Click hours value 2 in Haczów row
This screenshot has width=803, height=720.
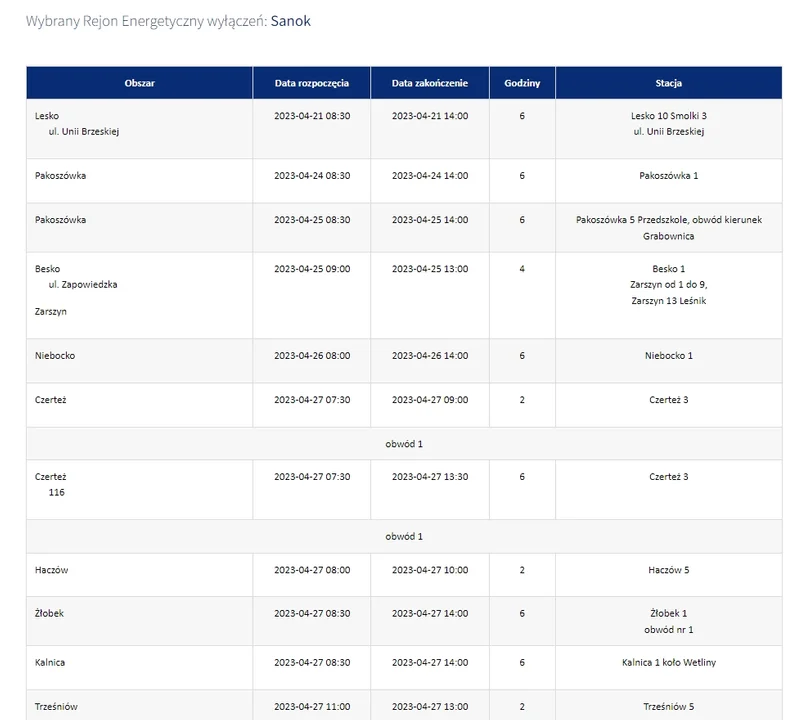click(522, 570)
